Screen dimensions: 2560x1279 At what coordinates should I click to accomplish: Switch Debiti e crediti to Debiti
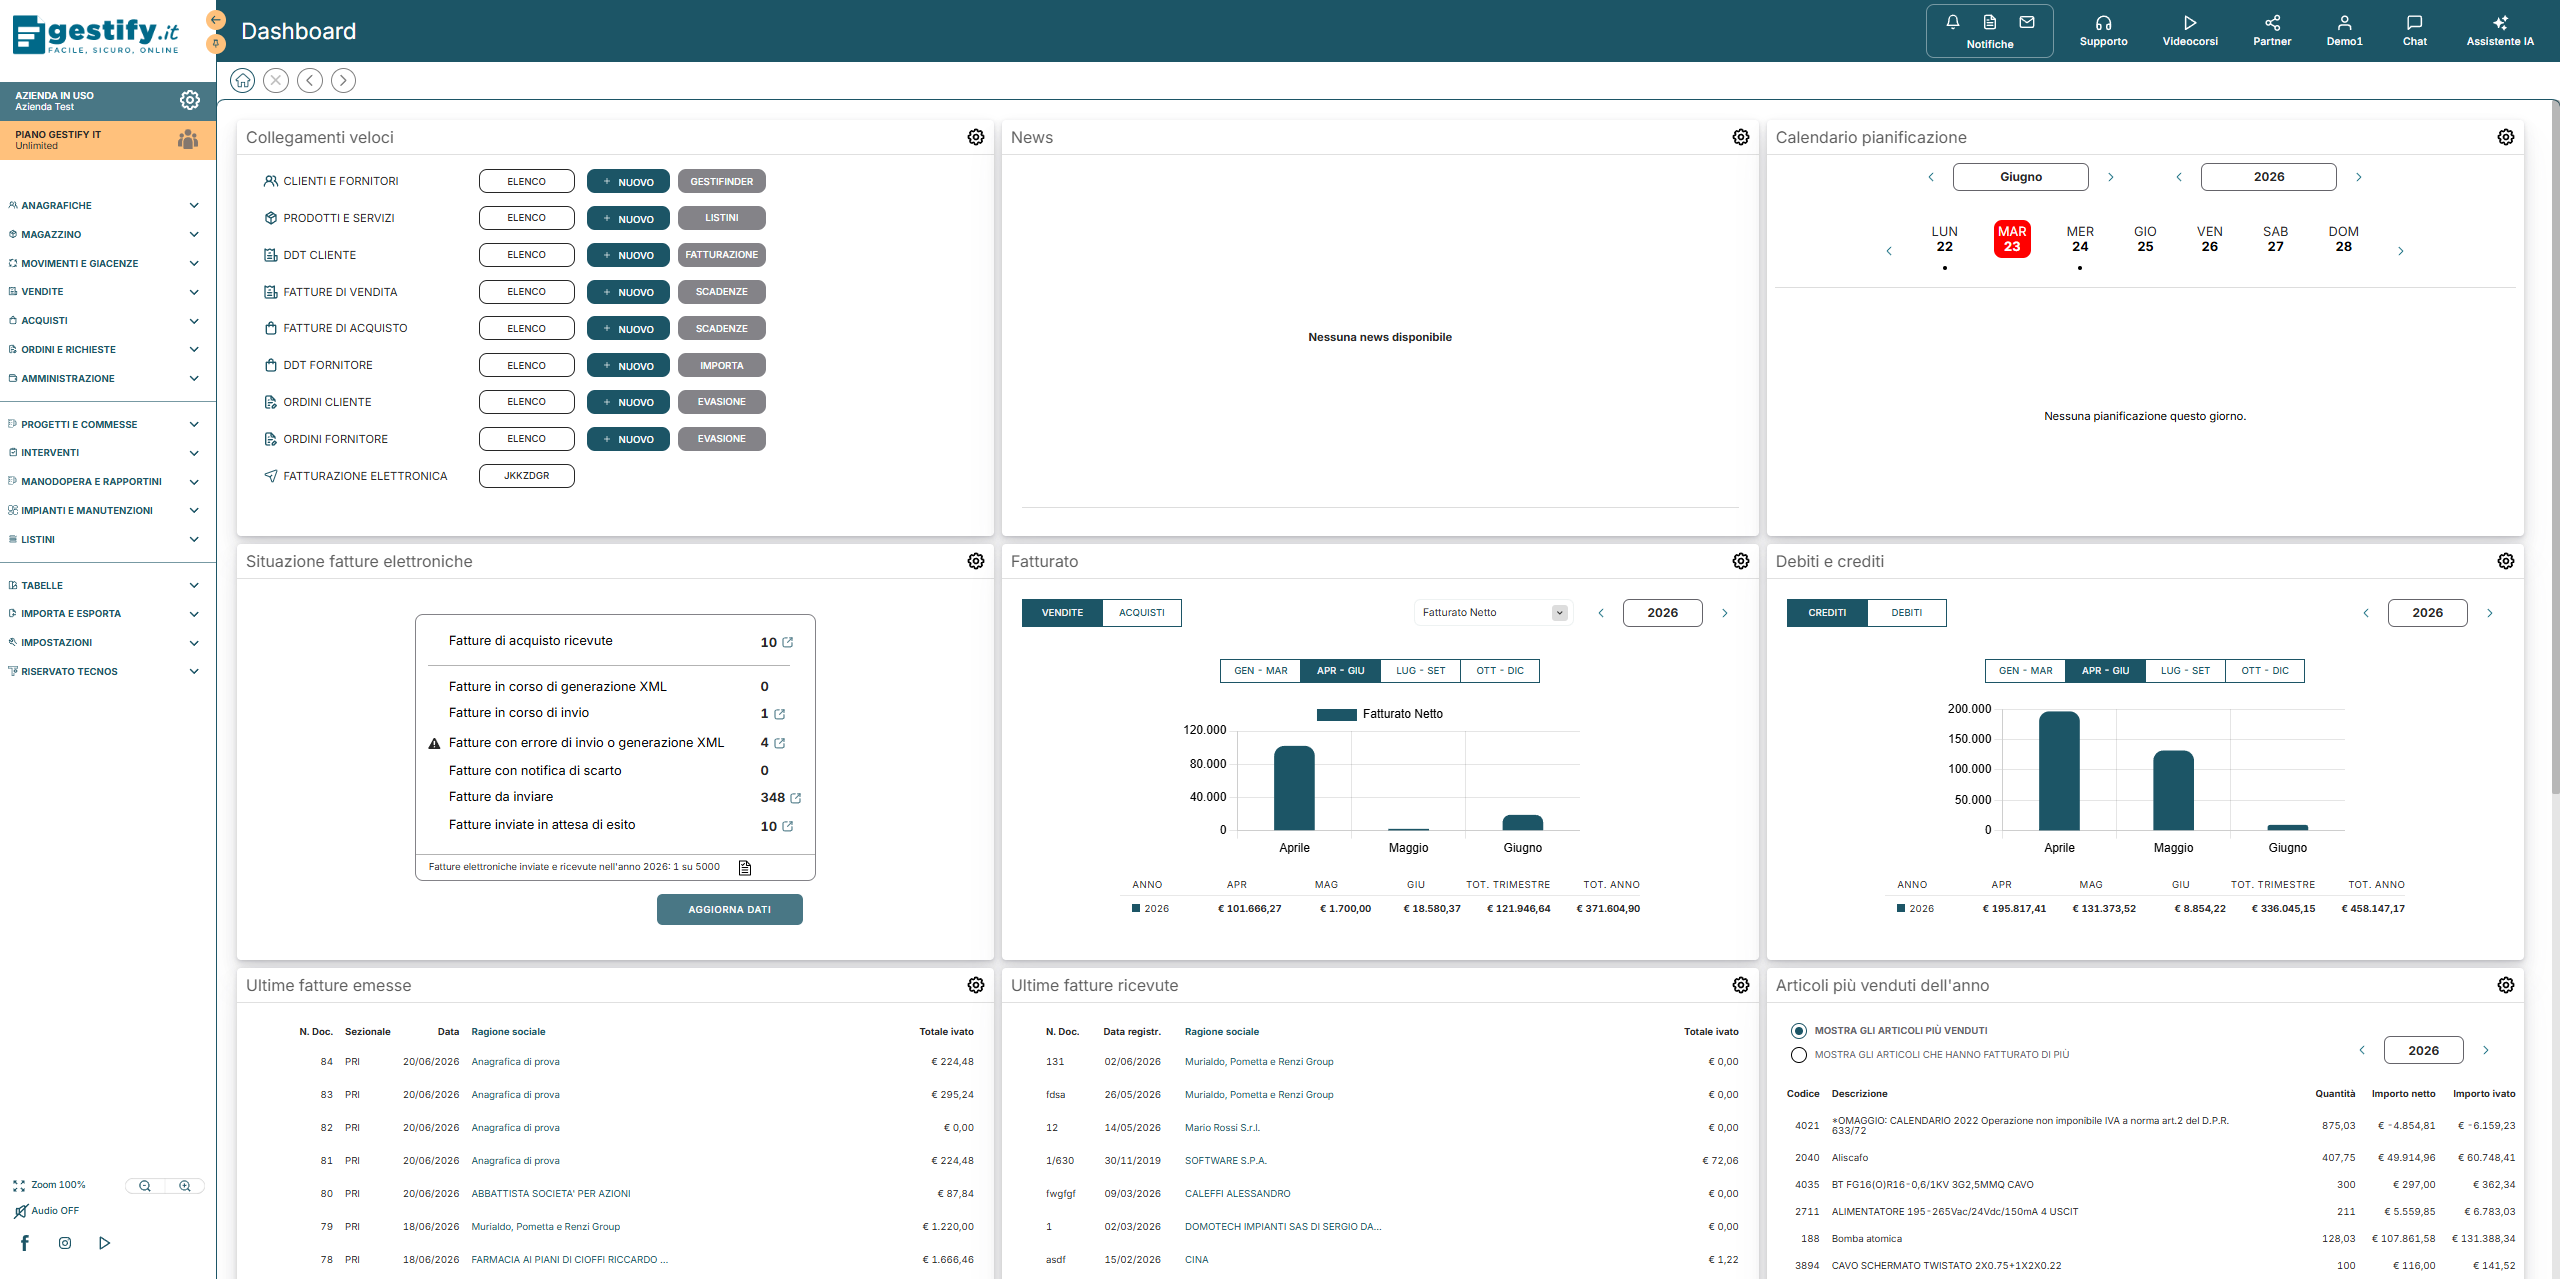[1907, 613]
